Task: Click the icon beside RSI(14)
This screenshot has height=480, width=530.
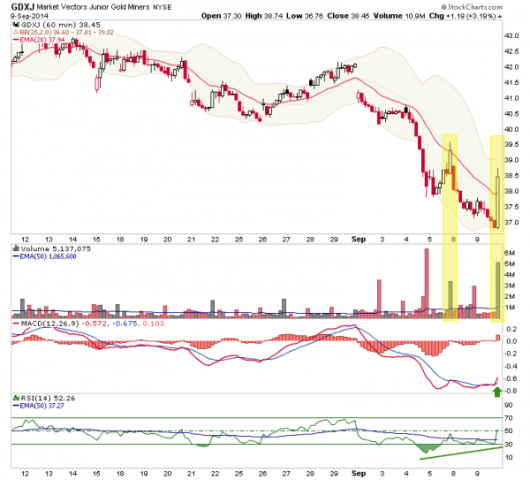Action: coord(16,398)
